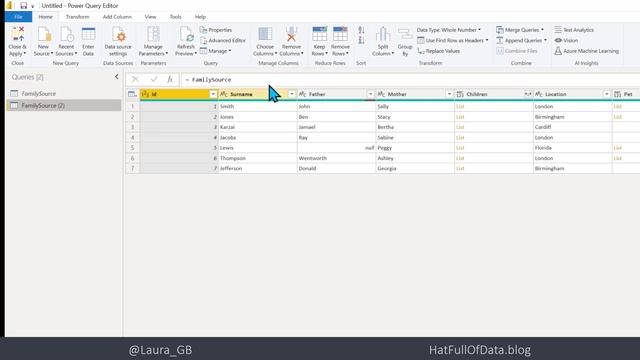Screen dimensions: 640x360
Task: Open the Help tab
Action: pos(200,17)
